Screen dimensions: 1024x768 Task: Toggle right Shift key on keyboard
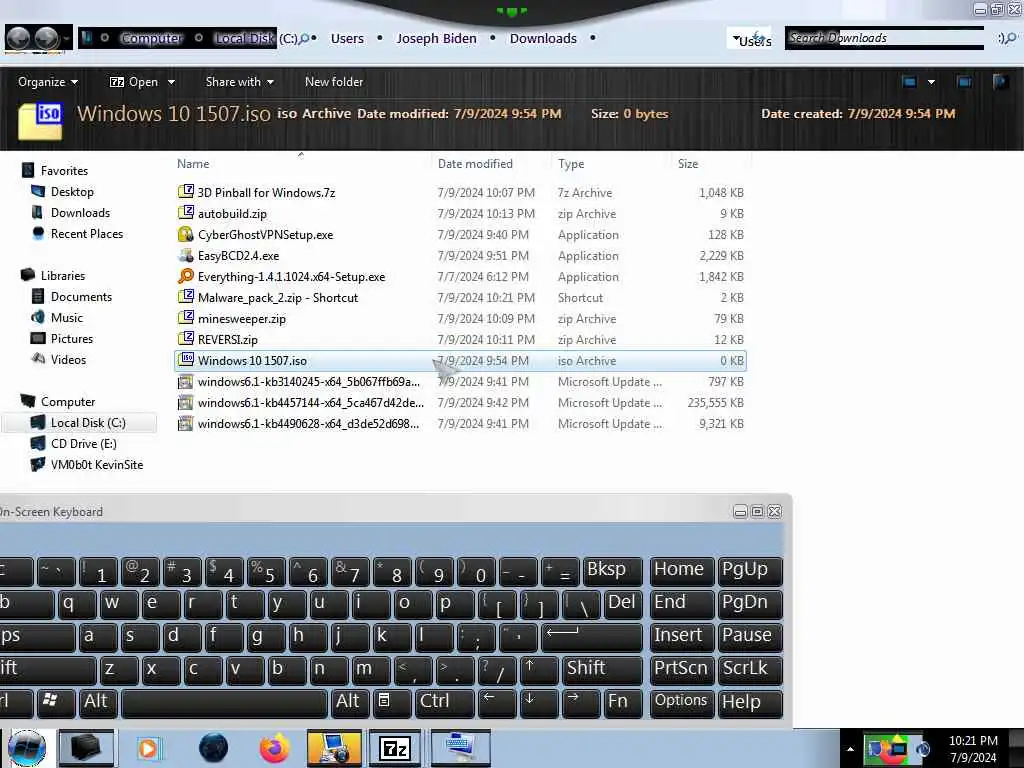click(x=602, y=670)
